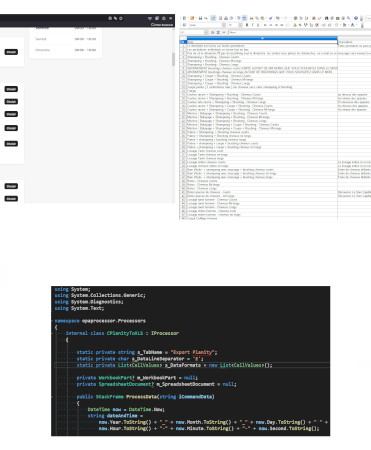The width and height of the screenshot is (371, 450).
Task: Open the Font Size combo box
Action: point(235,25)
